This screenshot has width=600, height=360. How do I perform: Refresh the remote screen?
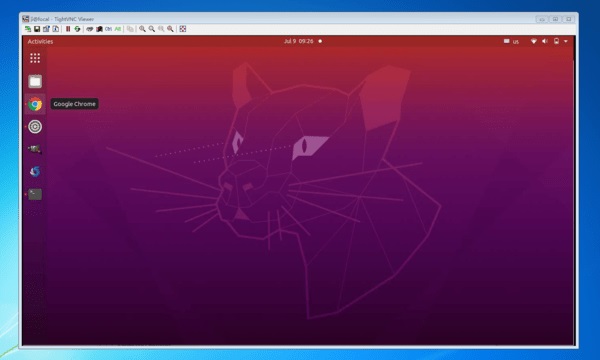point(77,29)
